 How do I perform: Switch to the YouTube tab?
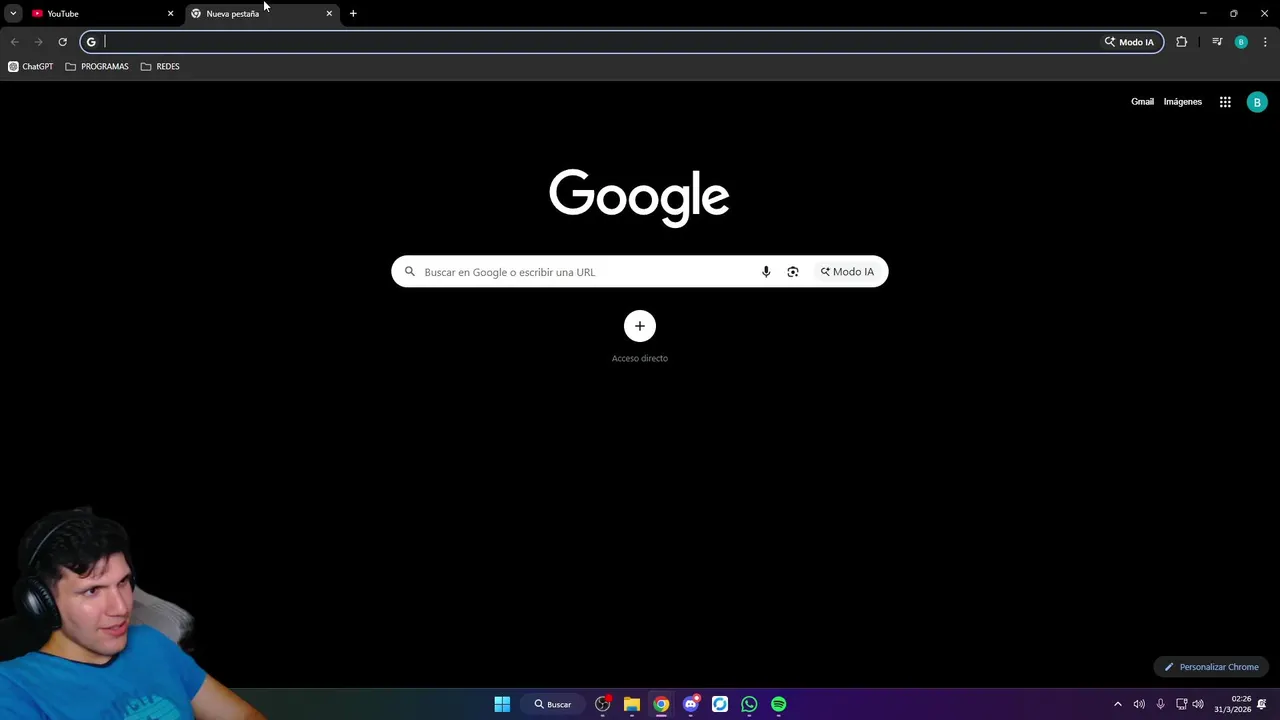click(x=103, y=14)
